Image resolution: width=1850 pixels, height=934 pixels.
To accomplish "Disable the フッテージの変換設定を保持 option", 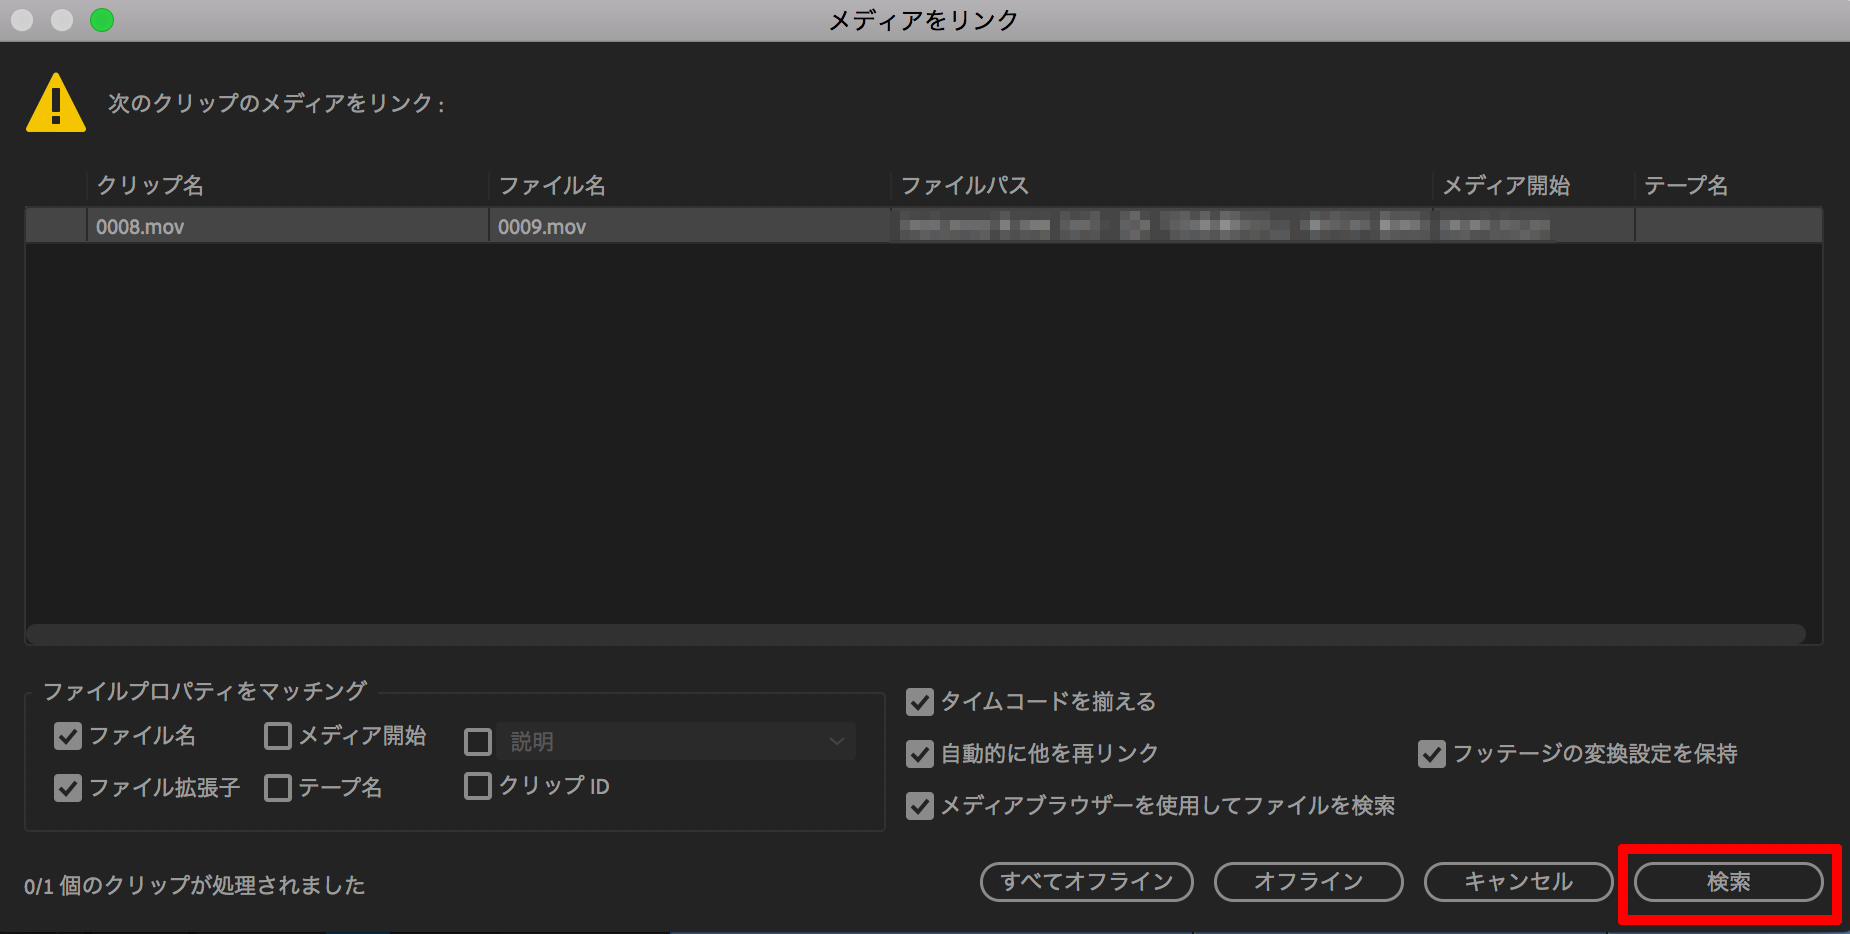I will pyautogui.click(x=1431, y=754).
